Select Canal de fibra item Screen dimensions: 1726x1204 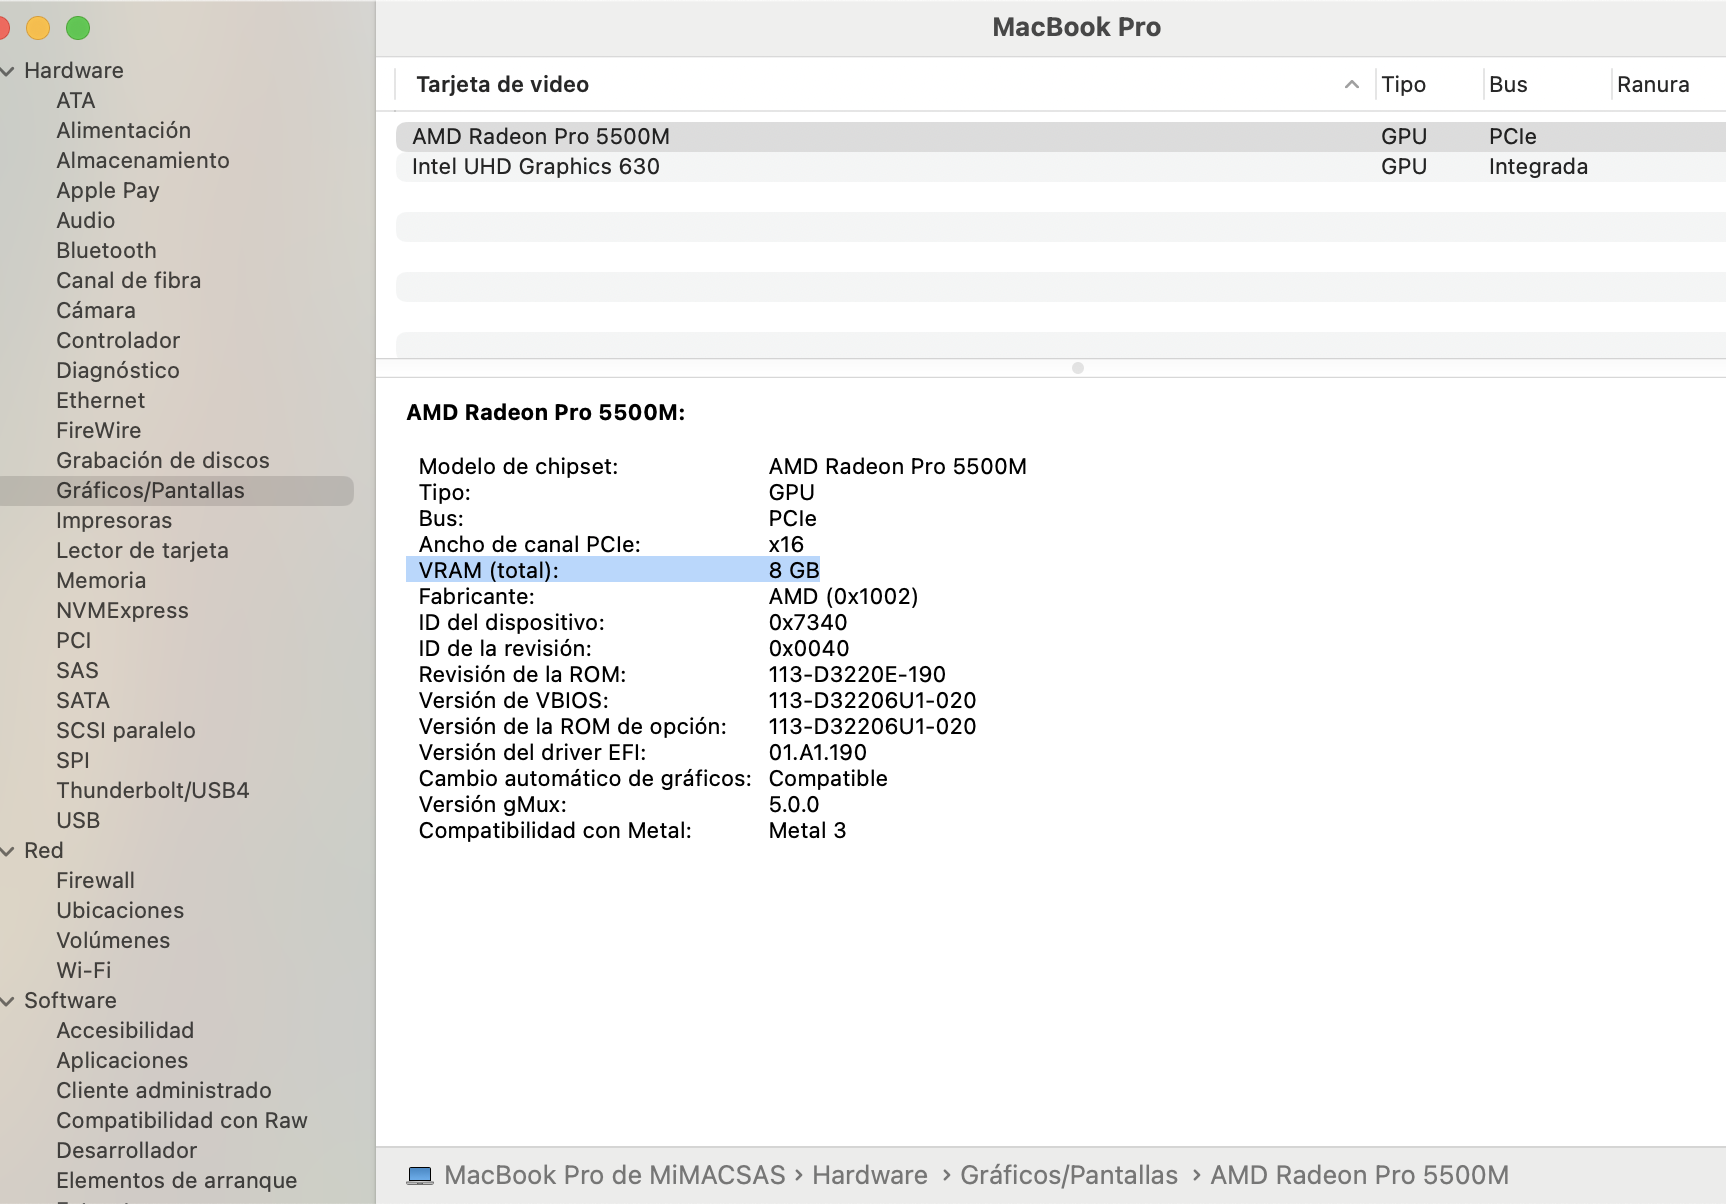click(x=129, y=281)
